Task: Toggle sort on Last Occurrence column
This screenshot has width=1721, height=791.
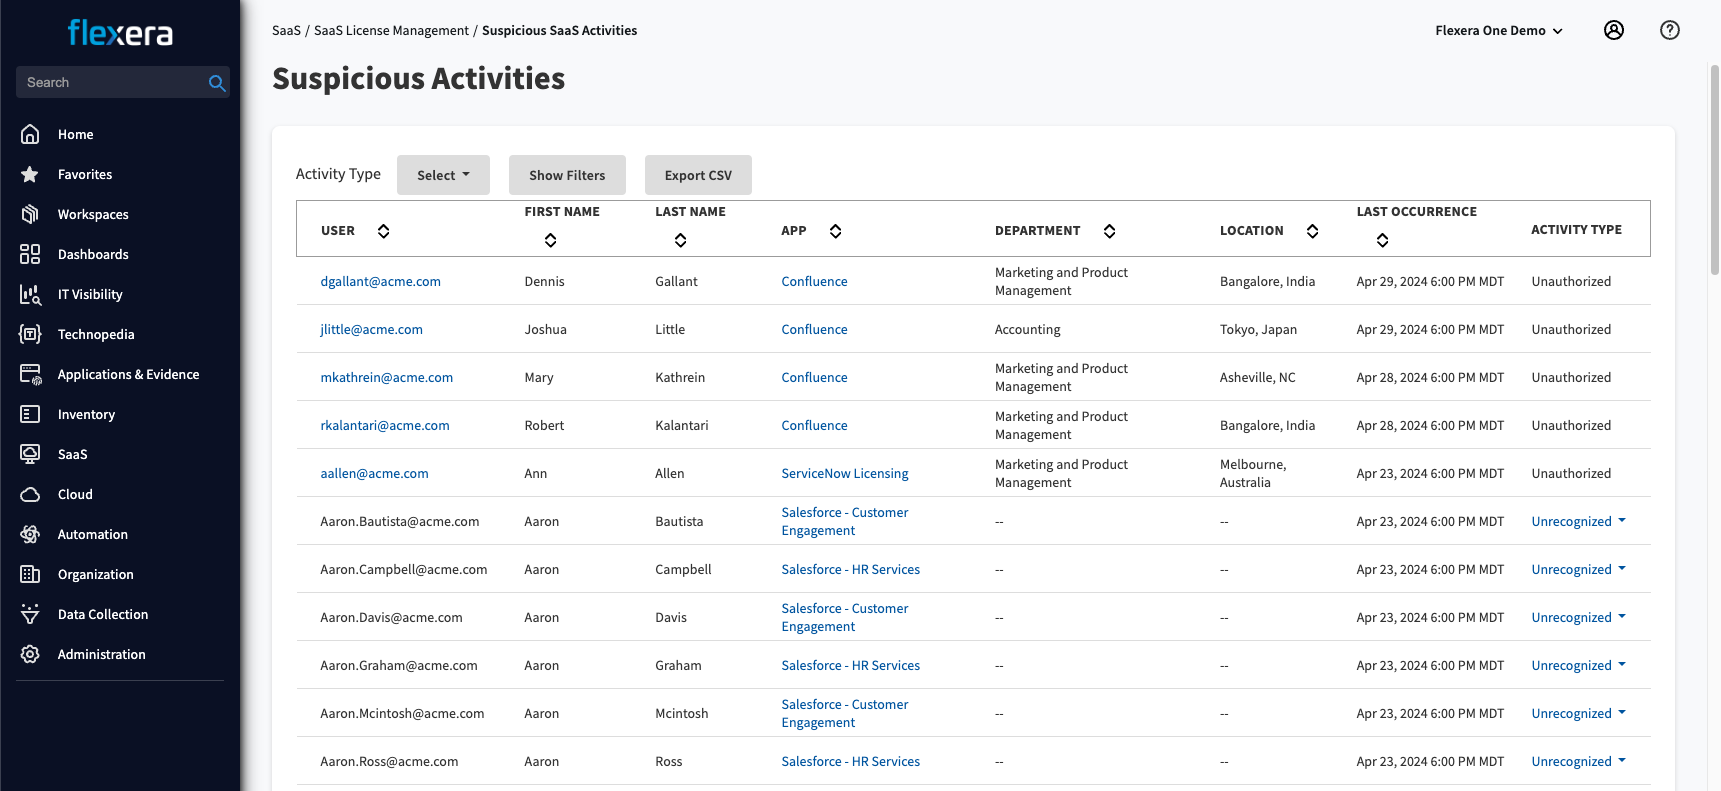Action: [1382, 240]
